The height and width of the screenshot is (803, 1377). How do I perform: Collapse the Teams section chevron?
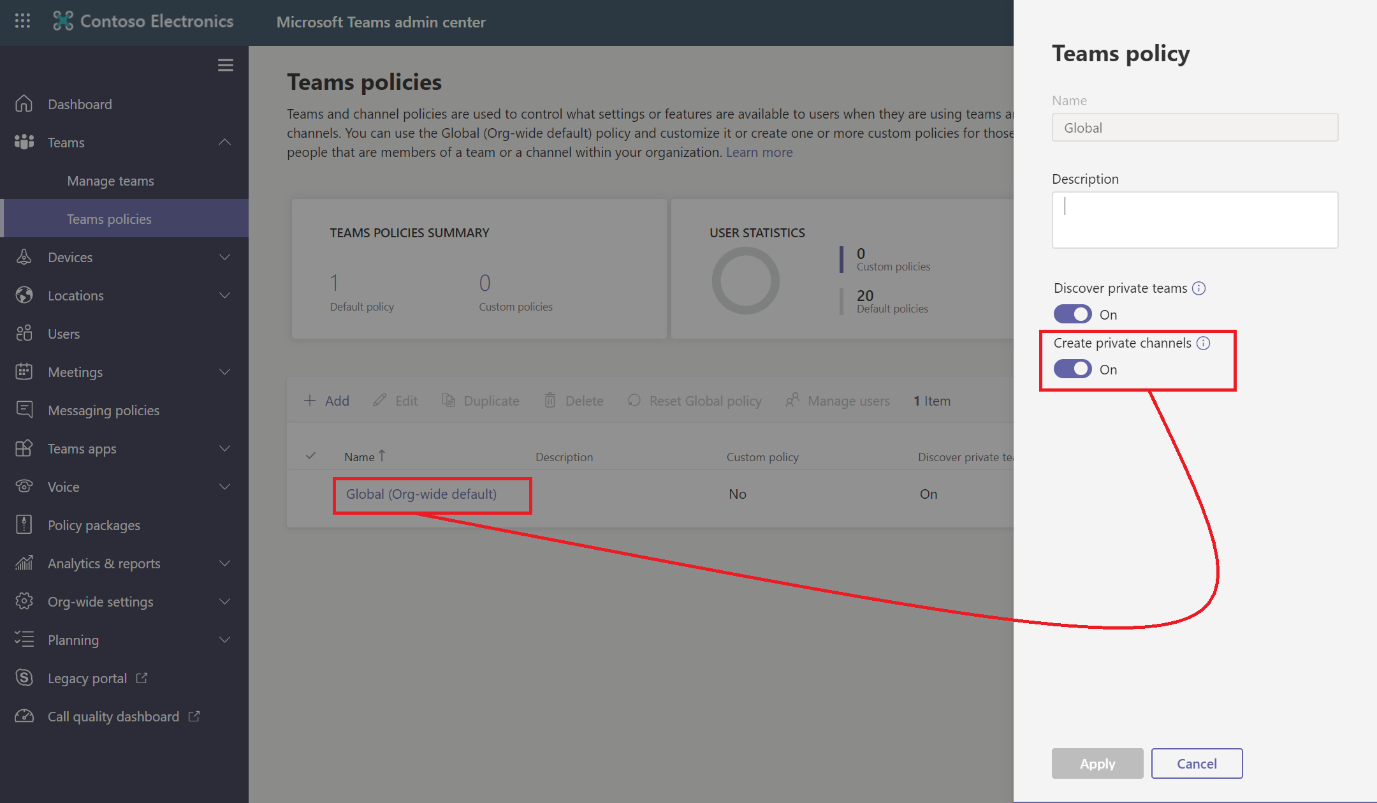(225, 142)
